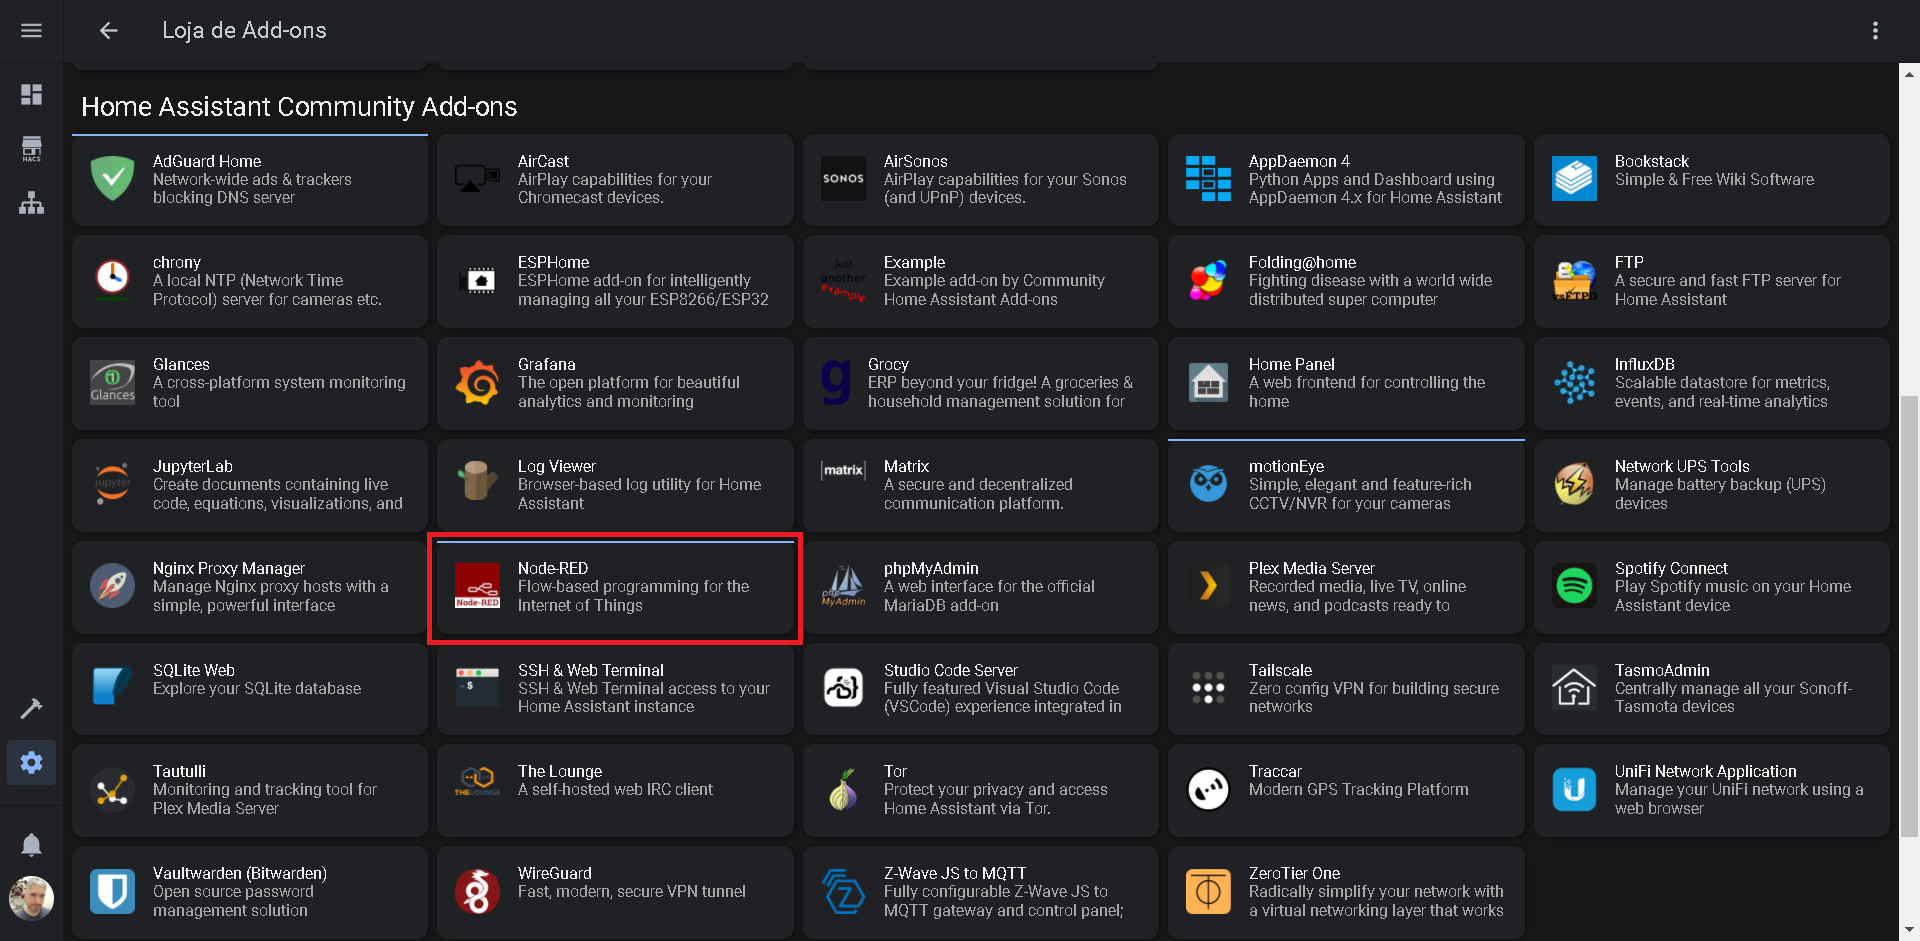This screenshot has width=1920, height=941.
Task: Open the Settings gear in sidebar
Action: coord(31,763)
